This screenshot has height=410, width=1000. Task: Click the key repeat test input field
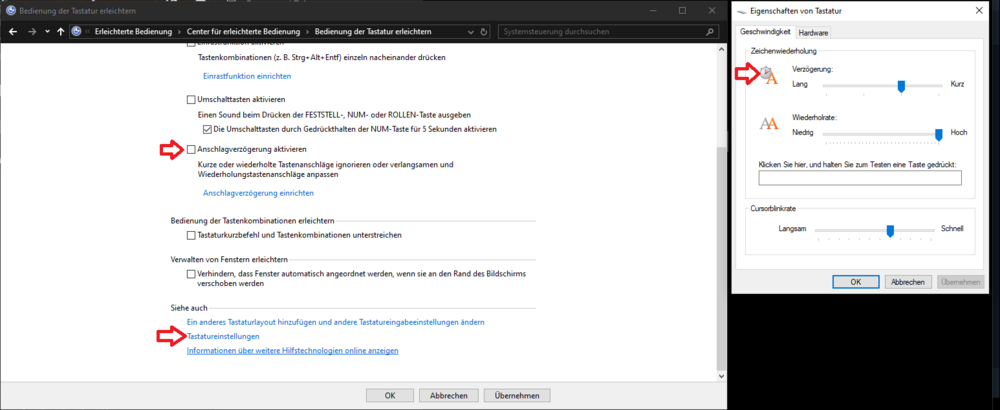tap(859, 178)
